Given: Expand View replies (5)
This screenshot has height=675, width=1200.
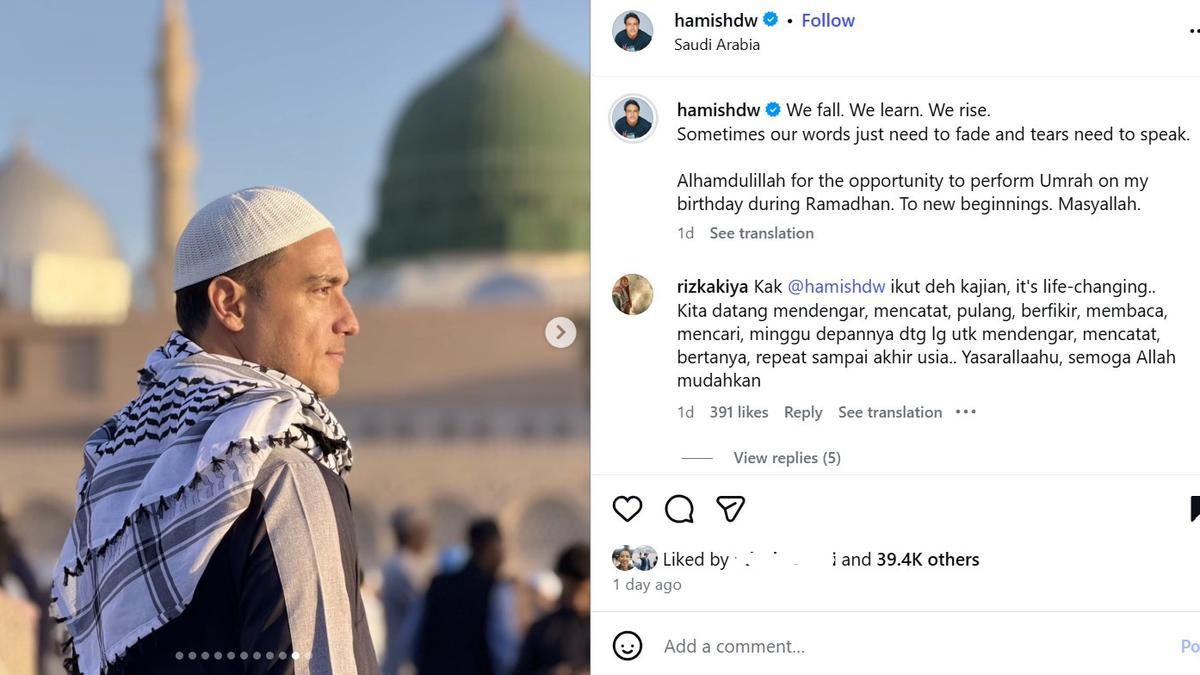Looking at the screenshot, I should click(x=787, y=457).
